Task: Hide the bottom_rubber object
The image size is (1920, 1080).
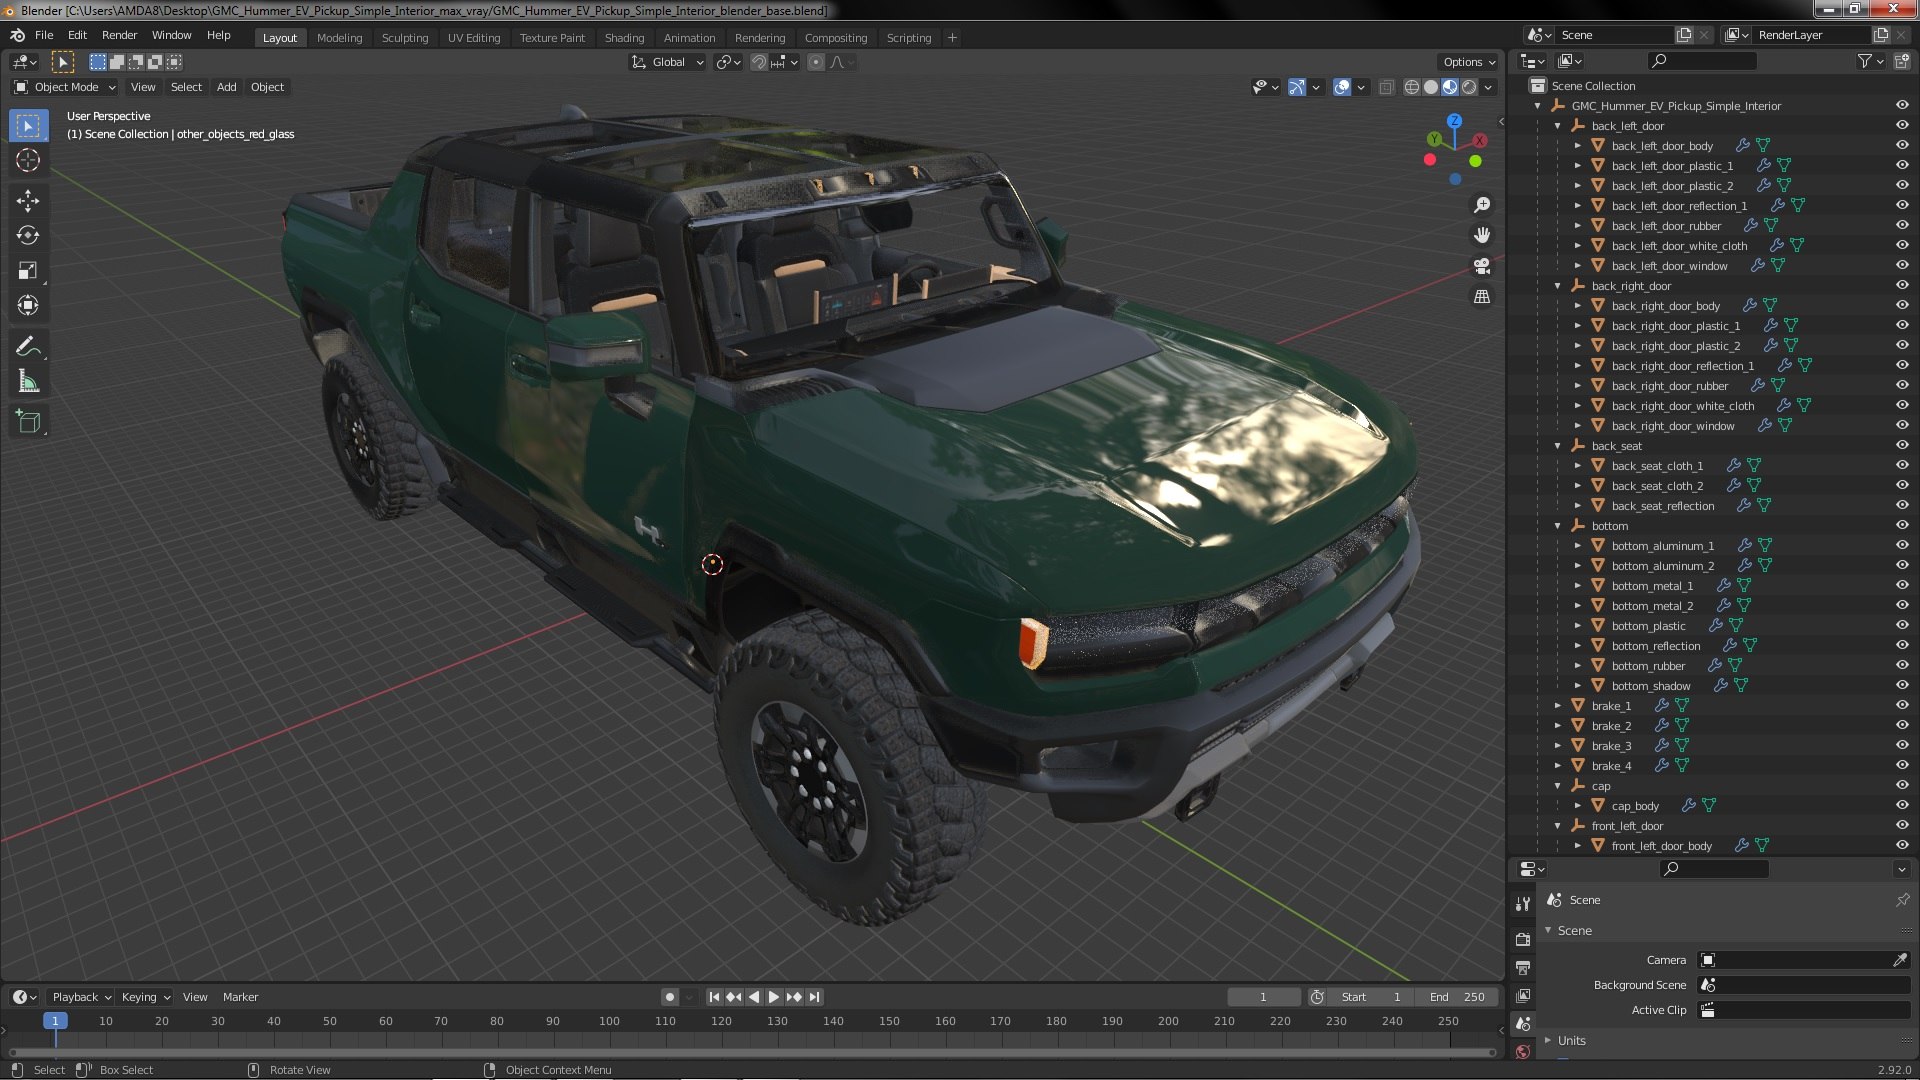Action: (1902, 666)
